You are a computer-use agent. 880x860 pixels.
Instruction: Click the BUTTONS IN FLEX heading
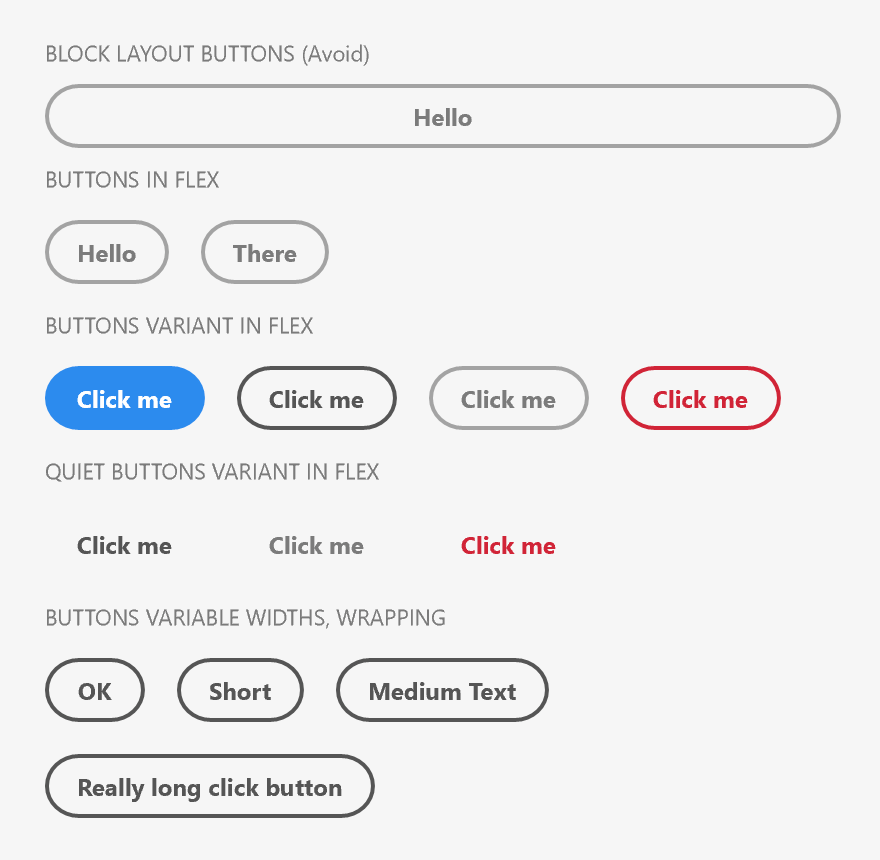[x=130, y=181]
